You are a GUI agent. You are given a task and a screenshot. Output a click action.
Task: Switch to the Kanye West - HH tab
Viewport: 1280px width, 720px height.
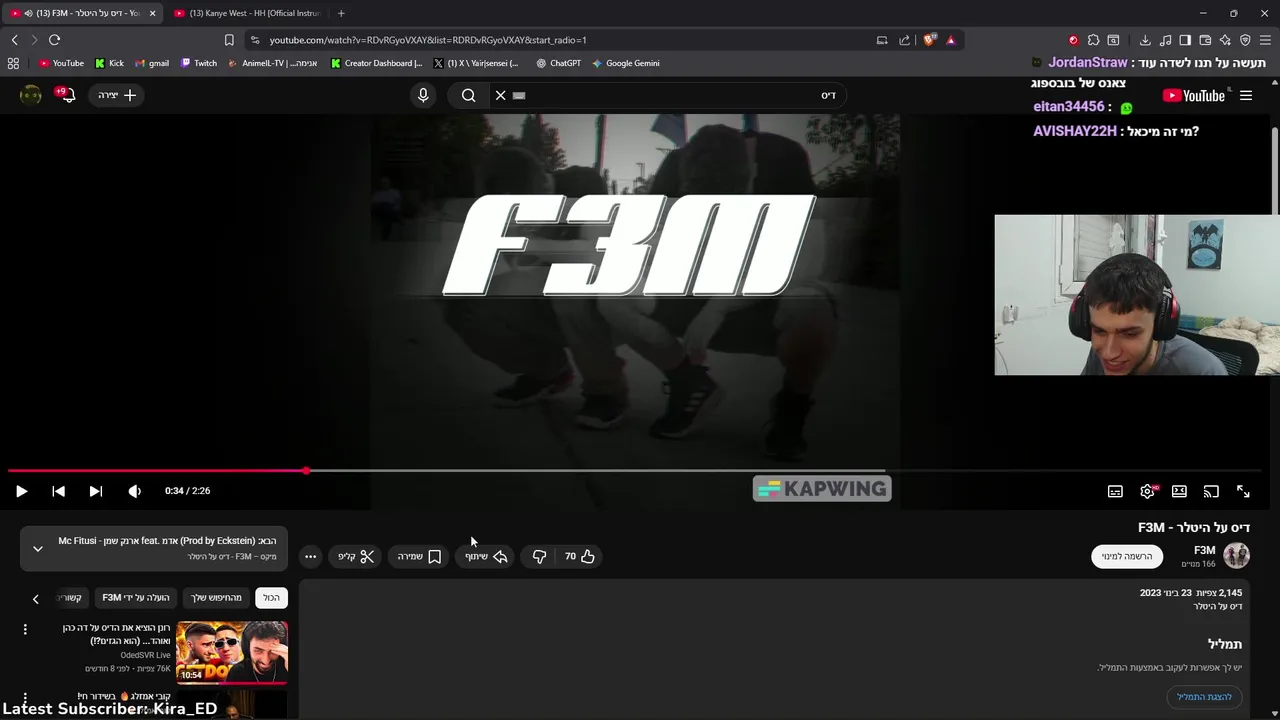click(247, 13)
